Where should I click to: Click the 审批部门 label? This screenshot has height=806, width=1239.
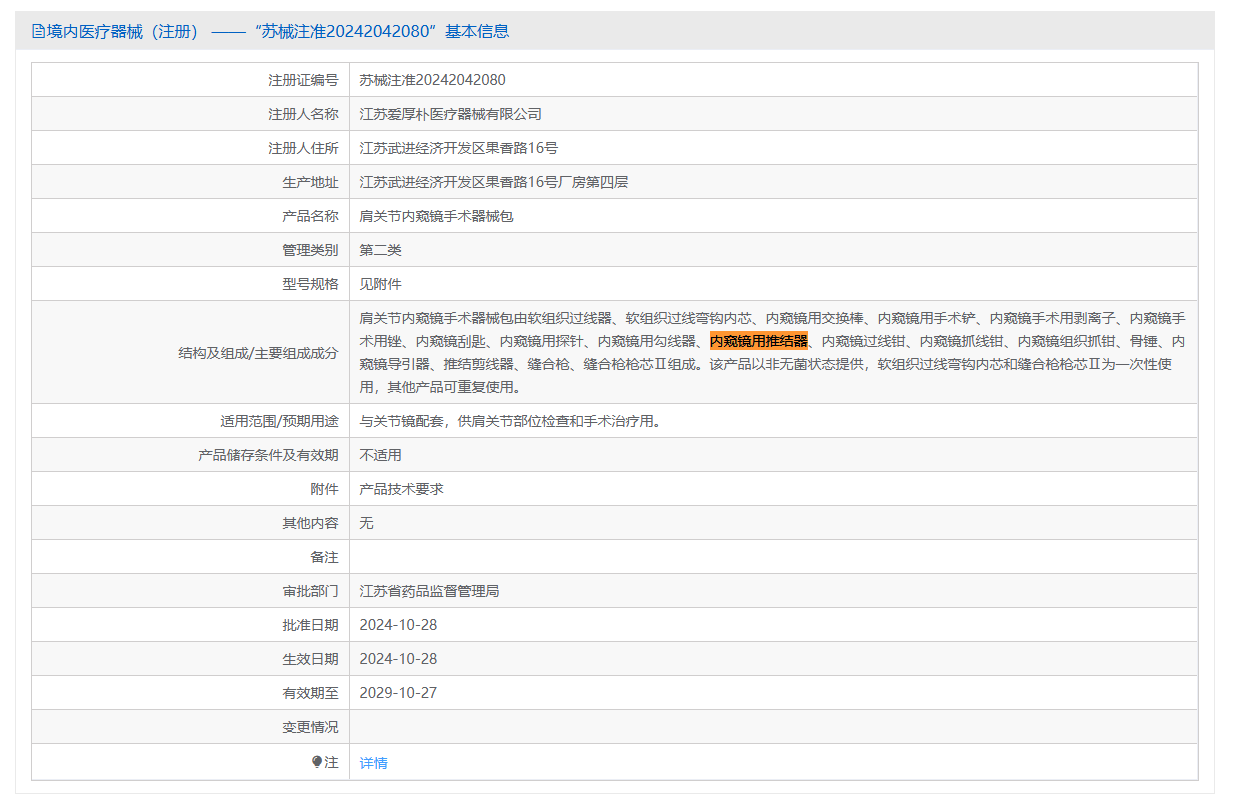310,591
